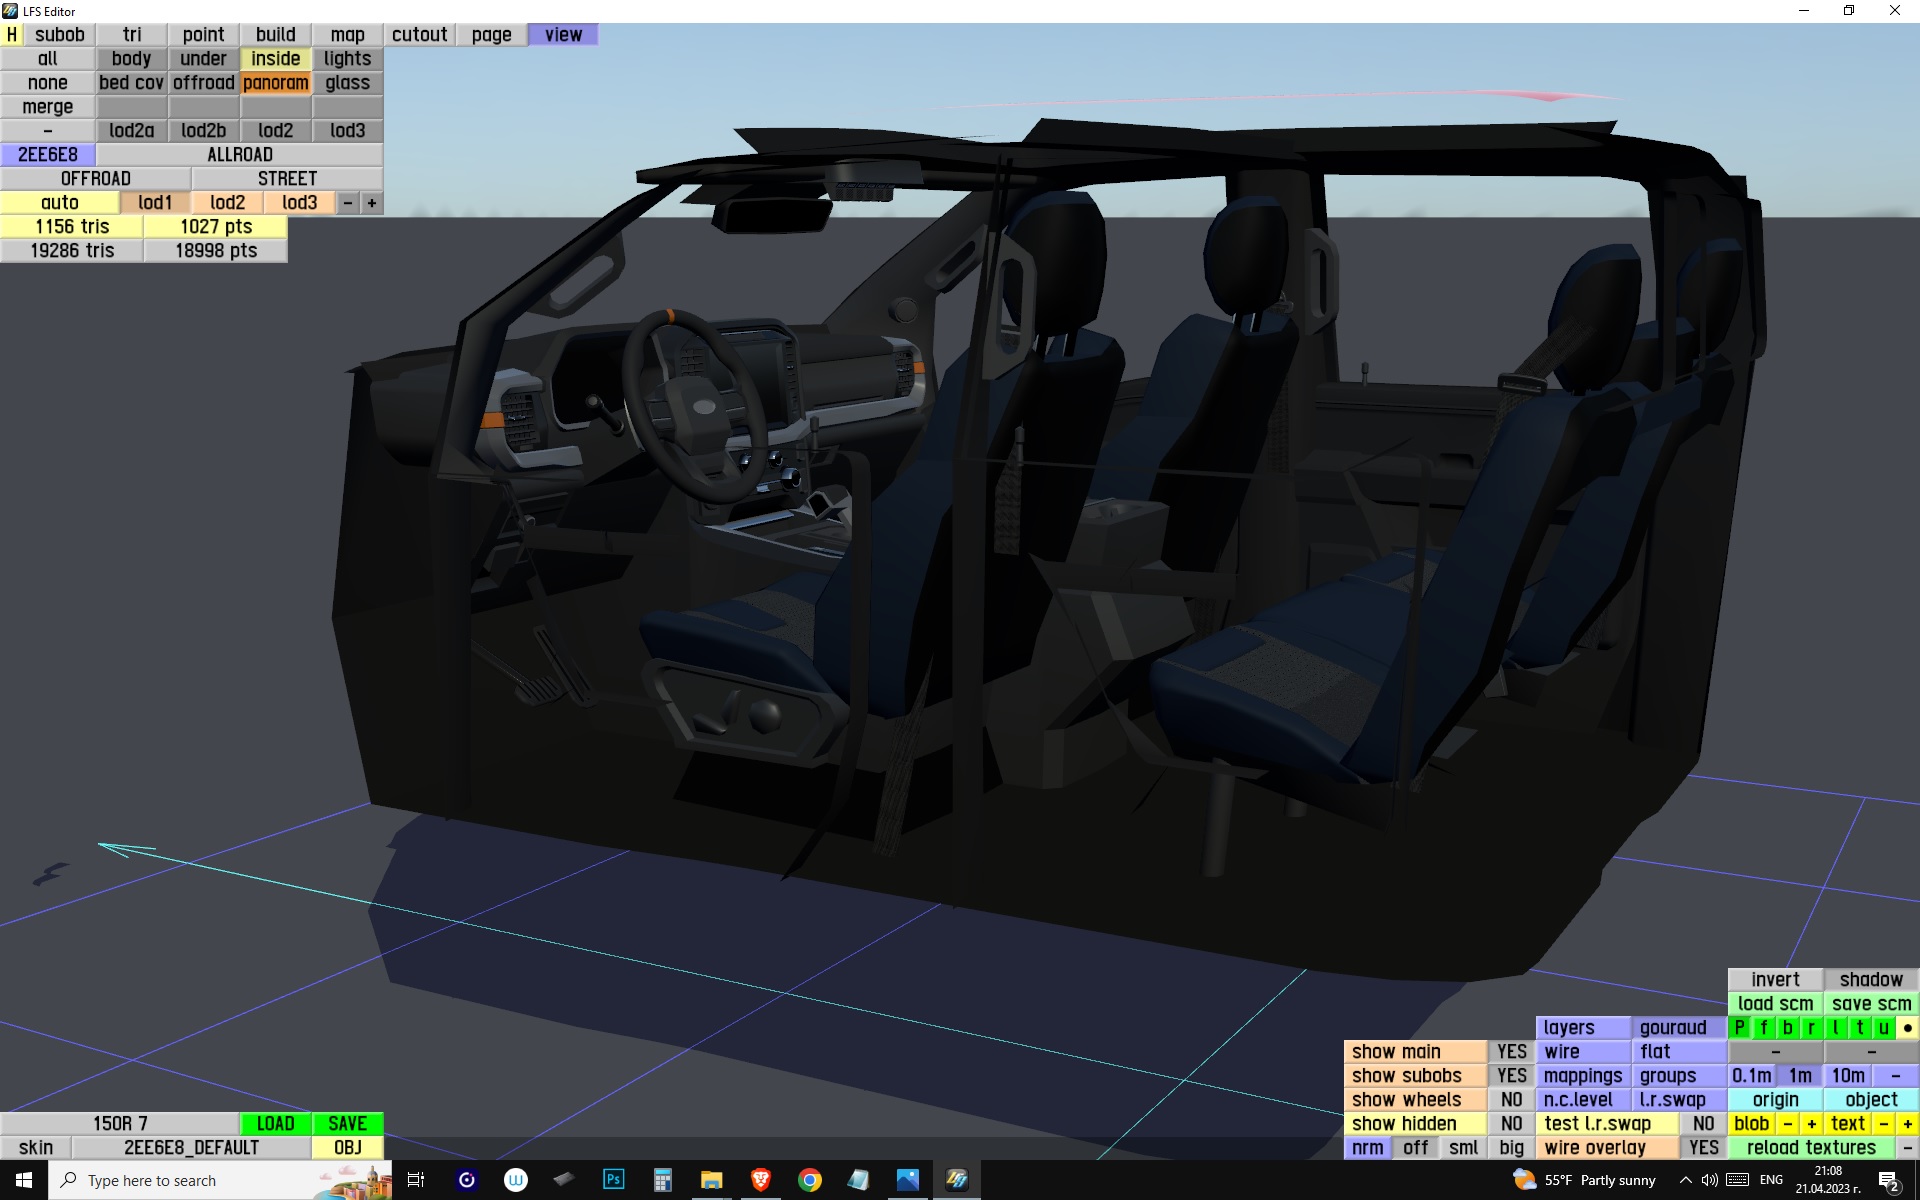Increase blob size with plus button
Viewport: 1920px width, 1200px height.
coord(1811,1123)
